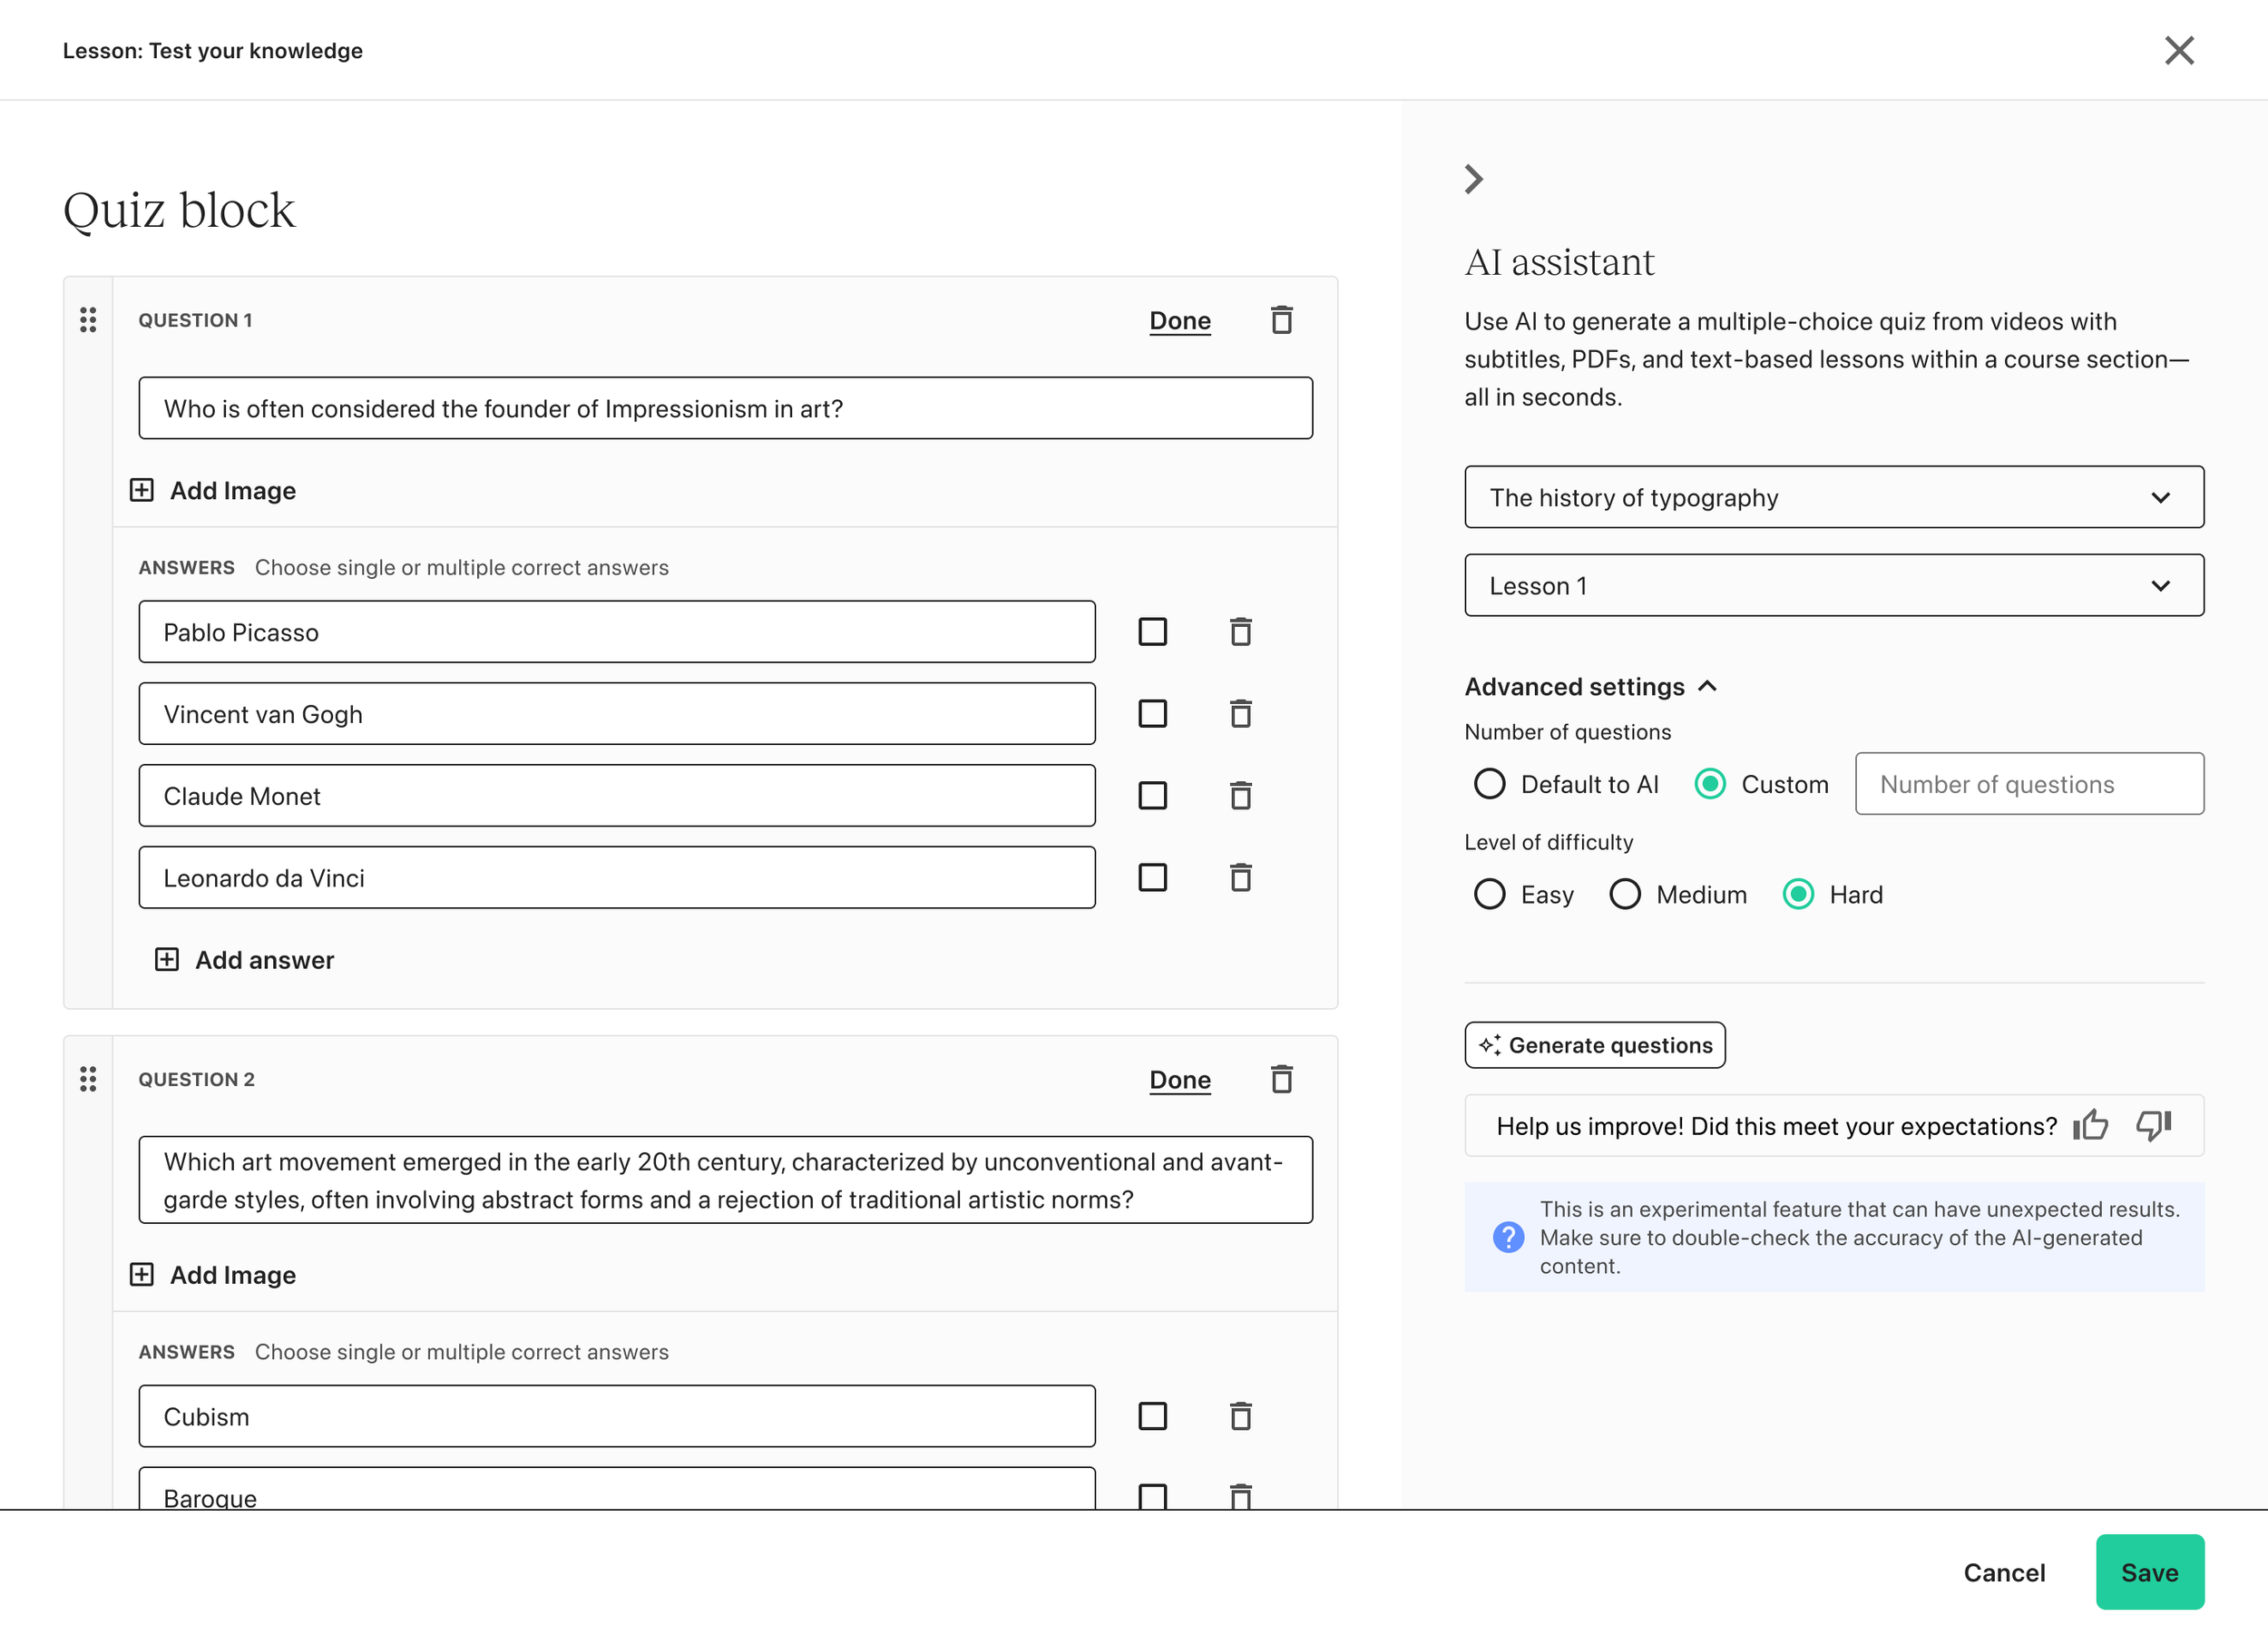Screen dimensions: 2268x1635
Task: Collapse the AI assistant panel arrow
Action: pyautogui.click(x=1473, y=179)
